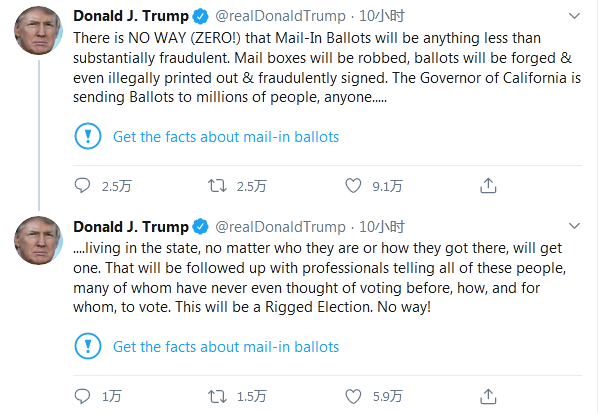Share the second tweet

488,395
